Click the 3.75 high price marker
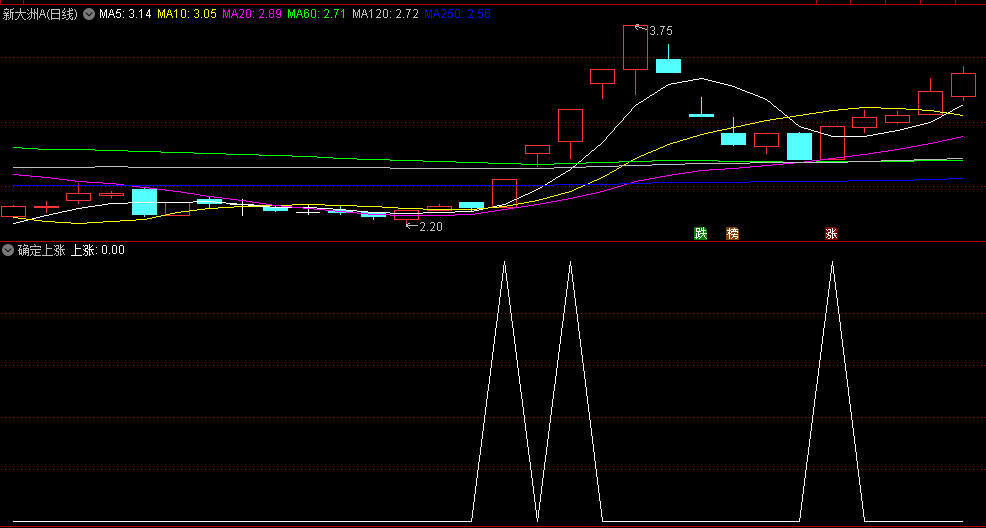The image size is (986, 528). pyautogui.click(x=660, y=31)
